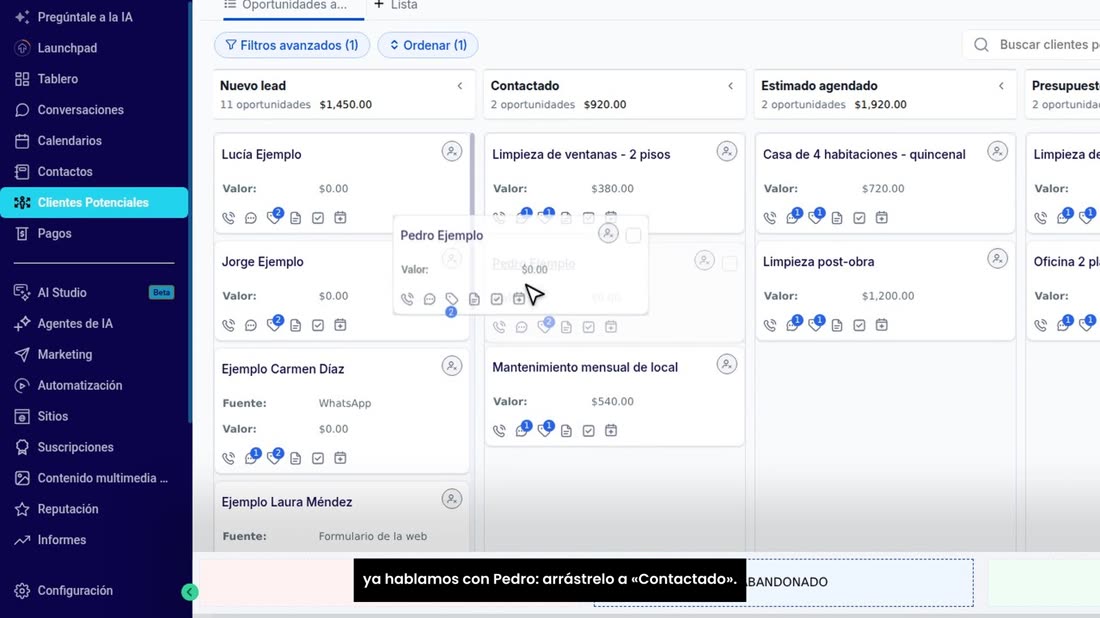Click the chat icon on Lucía Ejemplo card
Screen dimensions: 1100x618
251,218
